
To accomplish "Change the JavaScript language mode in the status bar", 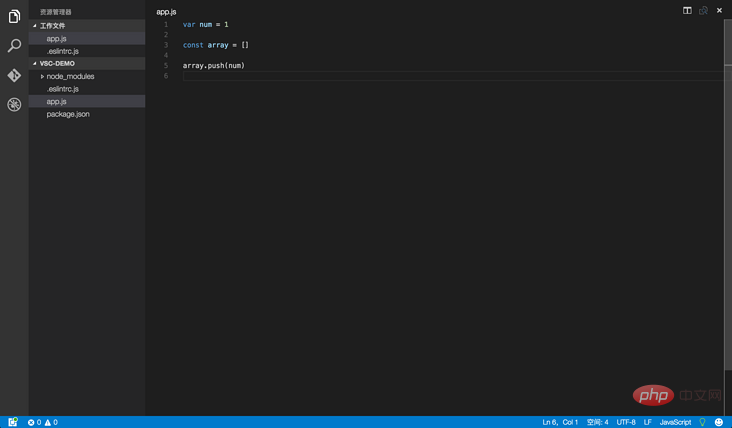I will click(x=675, y=422).
